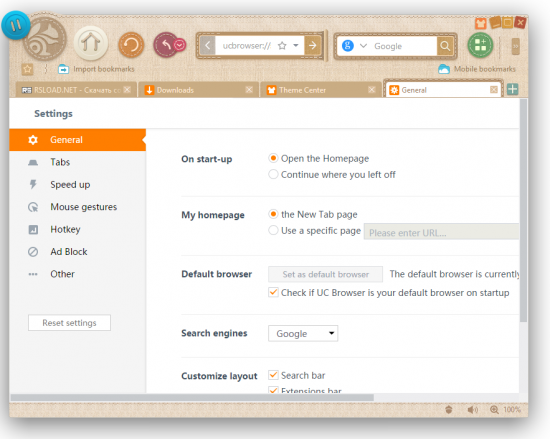Open a new tab with plus button
The width and height of the screenshot is (550, 439).
pyautogui.click(x=512, y=89)
